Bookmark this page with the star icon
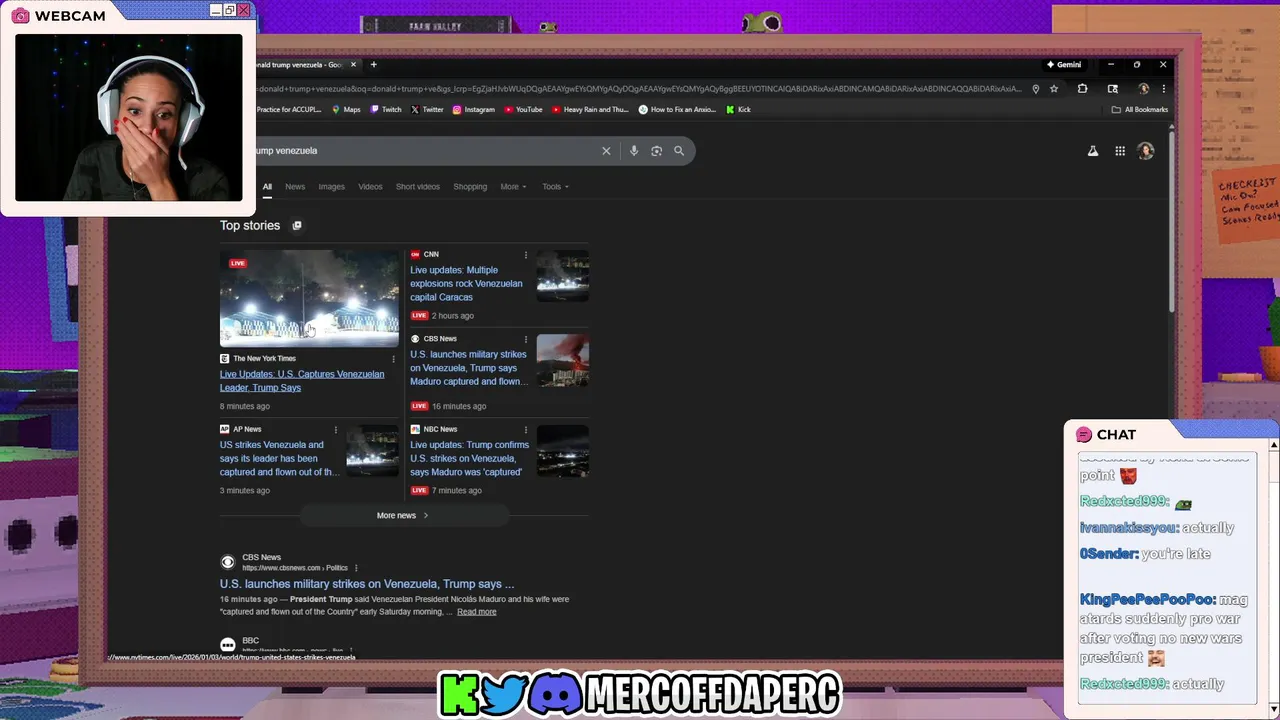The height and width of the screenshot is (720, 1280). click(1054, 89)
